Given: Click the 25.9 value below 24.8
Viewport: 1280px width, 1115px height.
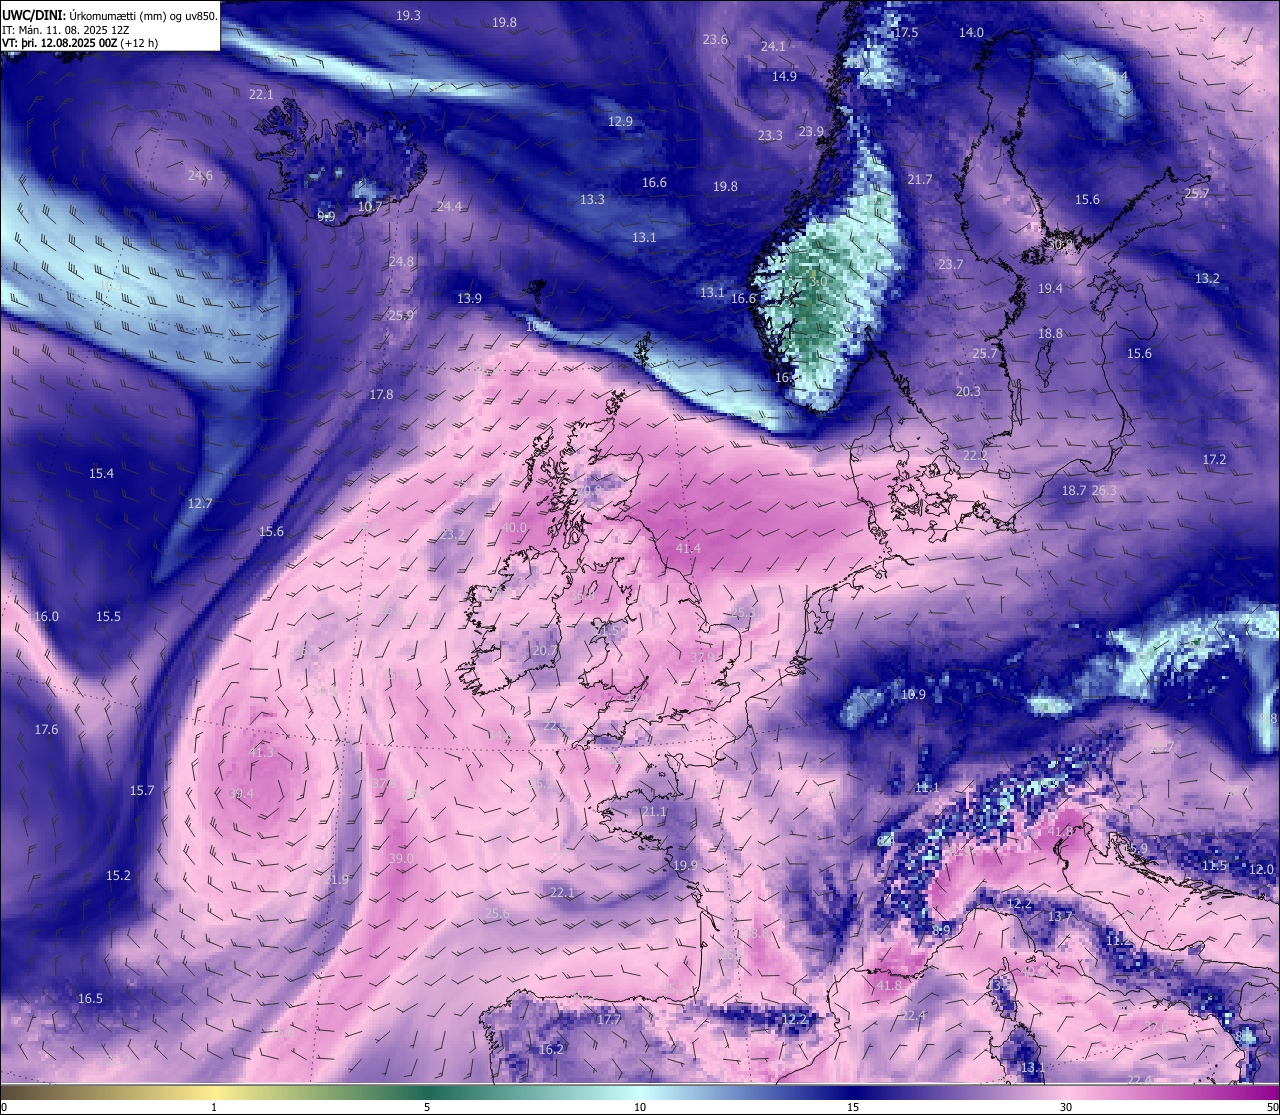Looking at the screenshot, I should [400, 314].
